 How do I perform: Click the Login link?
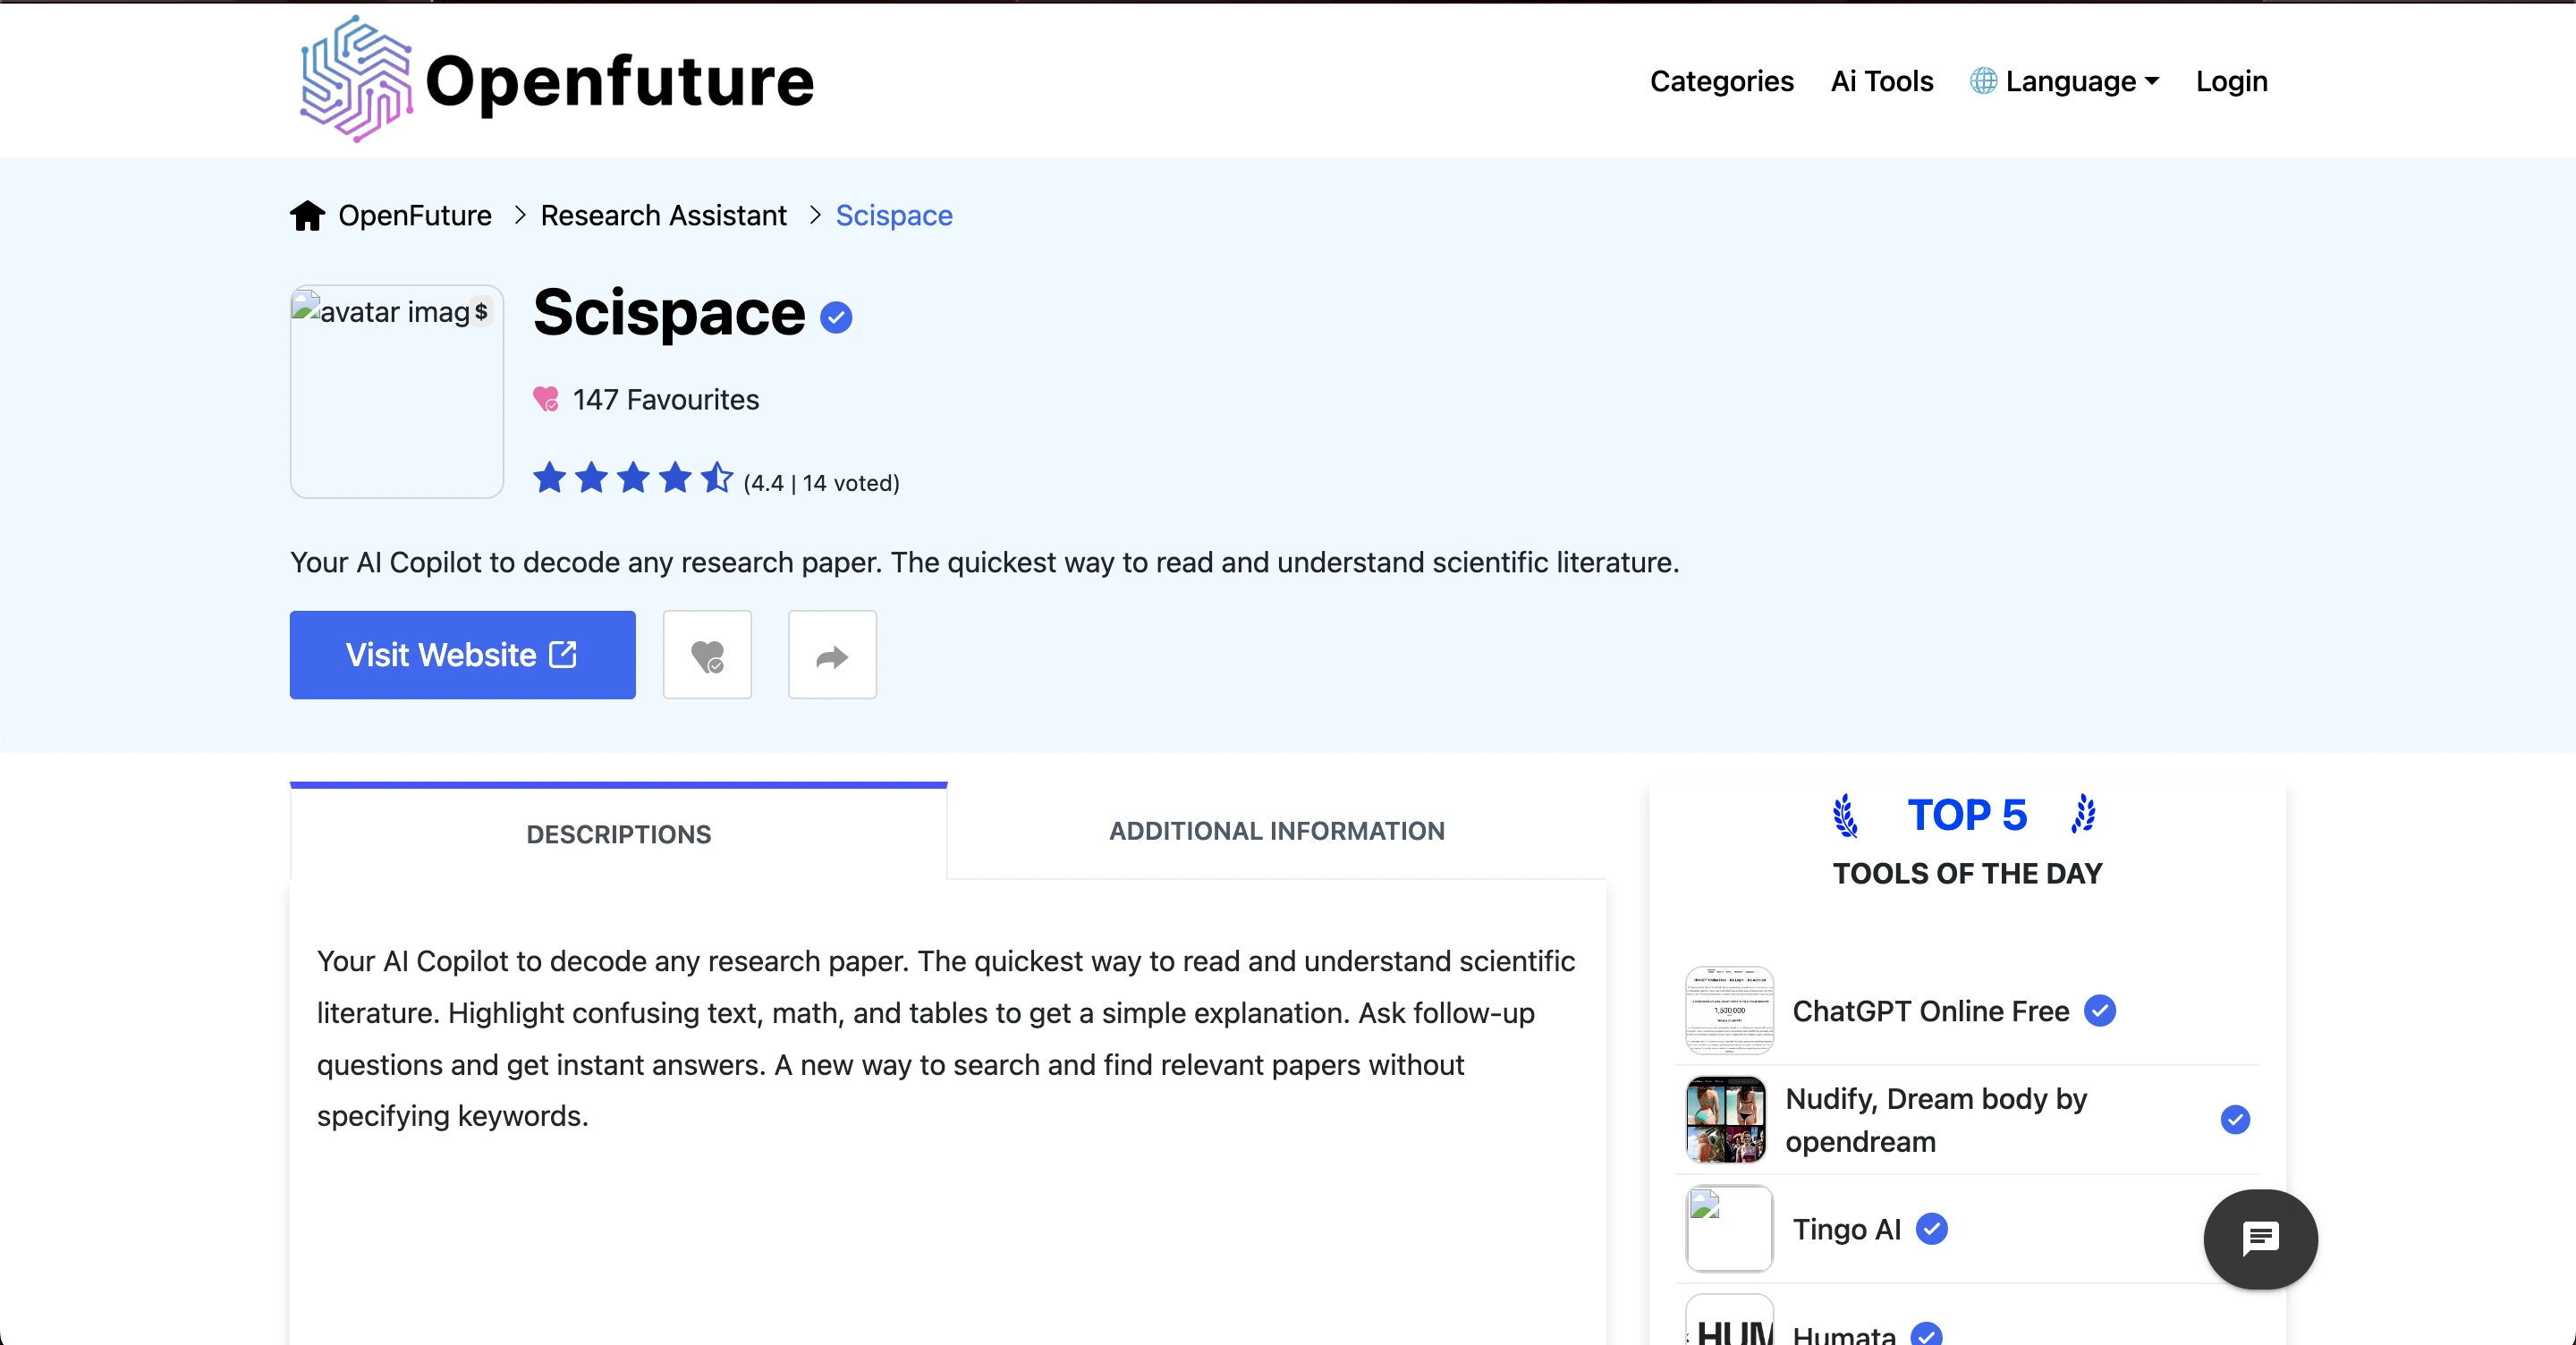[2231, 81]
